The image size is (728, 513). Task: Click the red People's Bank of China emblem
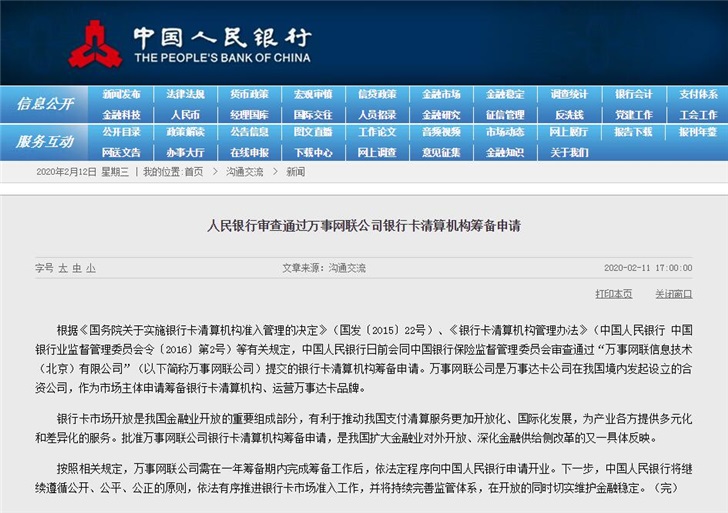coord(95,44)
